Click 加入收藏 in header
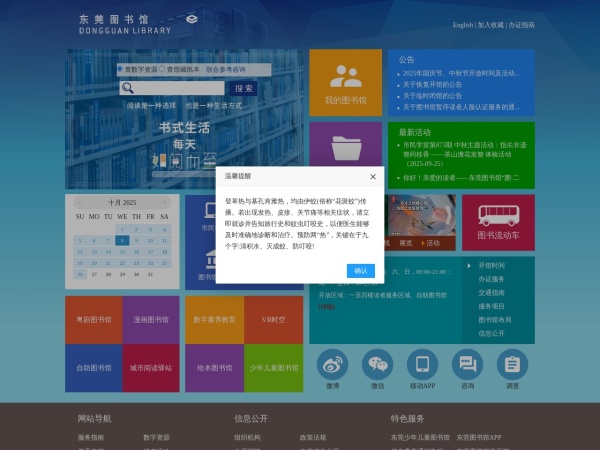 [x=491, y=25]
